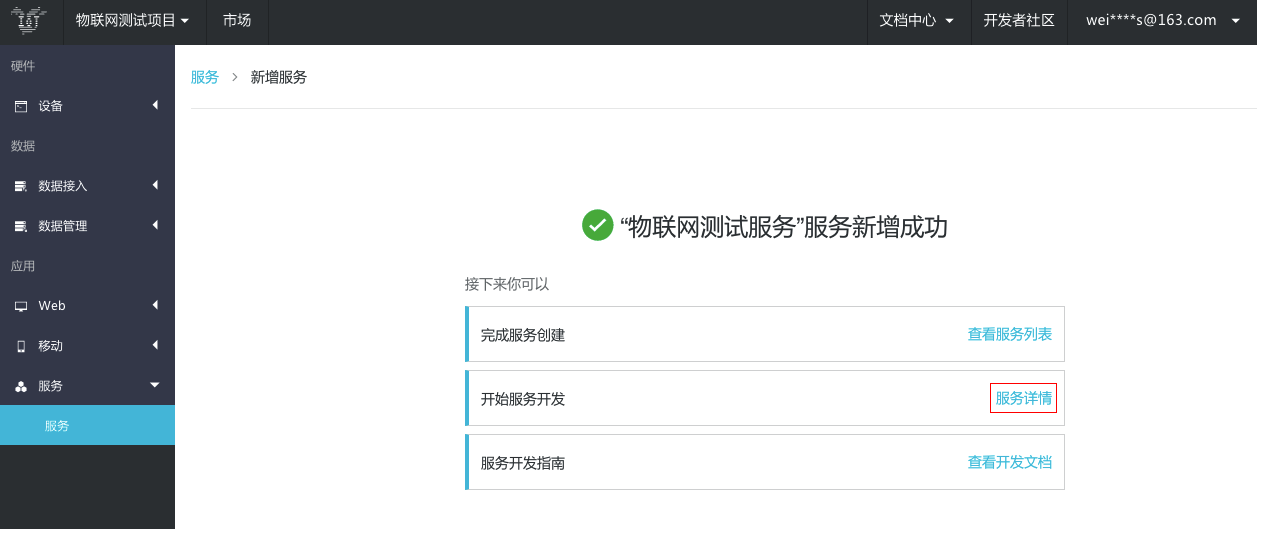Image resolution: width=1280 pixels, height=550 pixels.
Task: Click the Web monitor icon in the sidebar
Action: 21,306
